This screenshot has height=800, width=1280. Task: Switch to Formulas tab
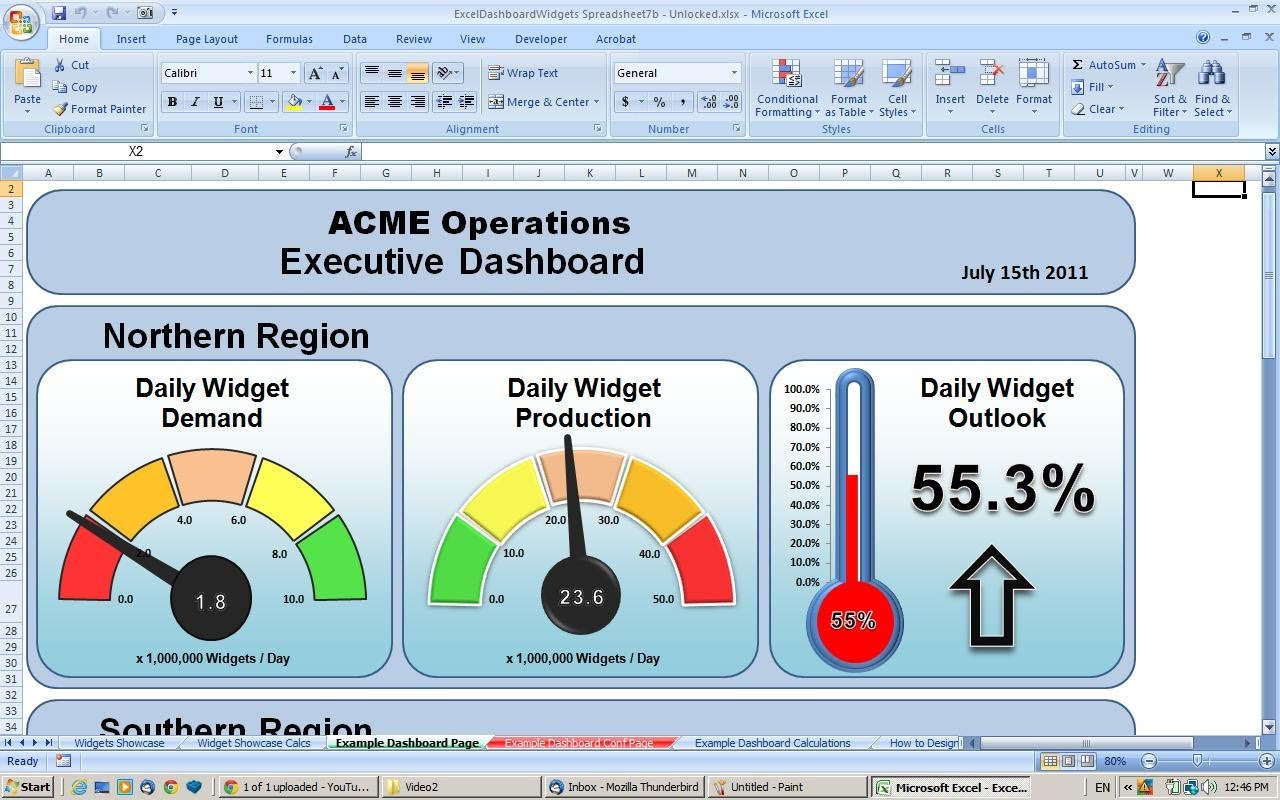289,39
